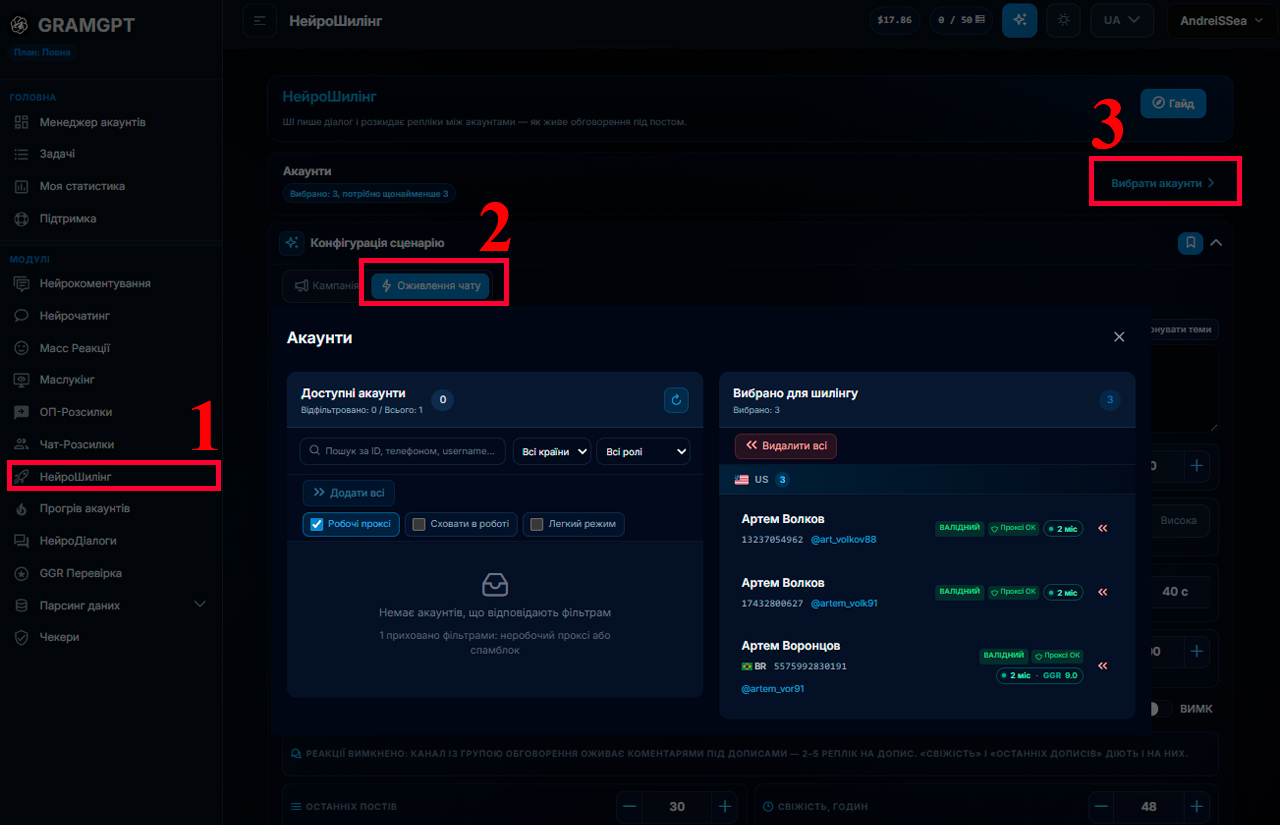1280x825 pixels.
Task: Check the Сховати в роботі checkbox
Action: point(420,524)
